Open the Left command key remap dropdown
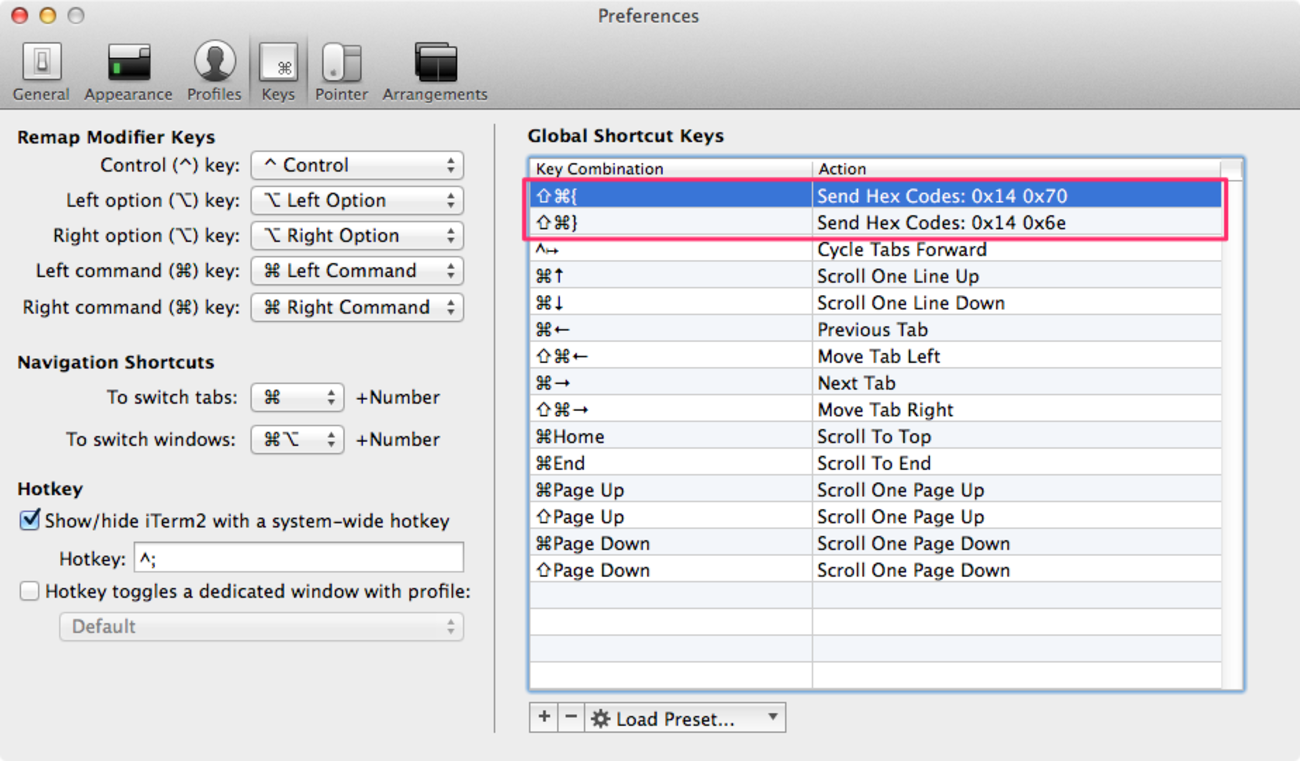 pyautogui.click(x=357, y=271)
